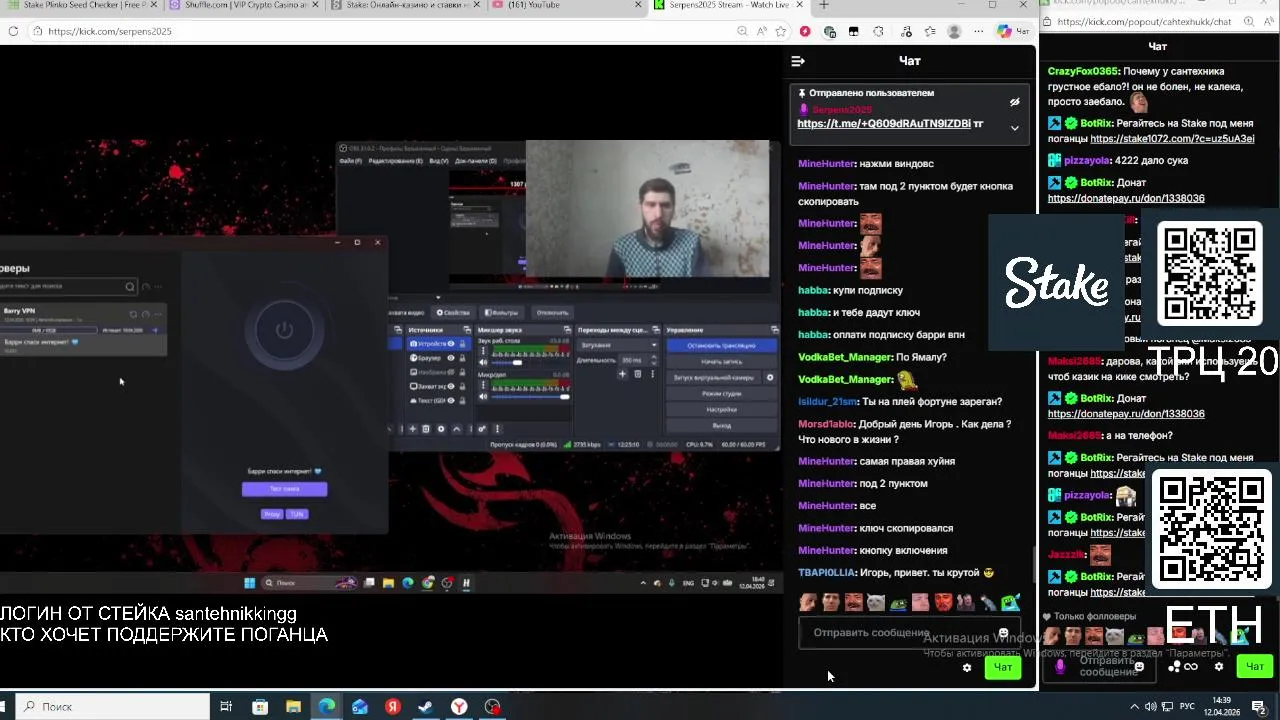Open Copilot Чат button in browser

pyautogui.click(x=1013, y=31)
